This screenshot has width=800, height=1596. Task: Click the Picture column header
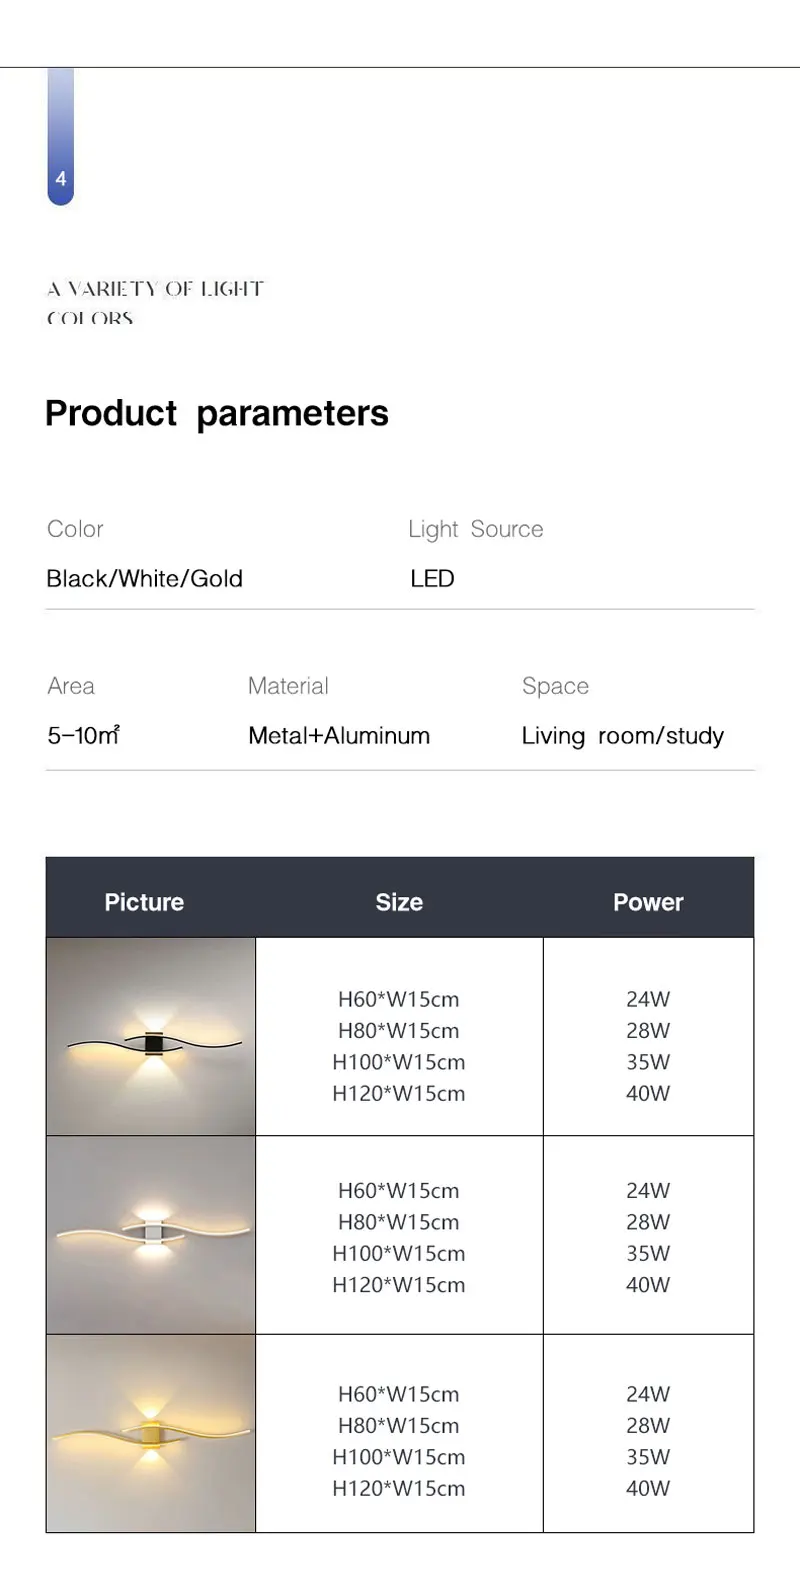144,902
